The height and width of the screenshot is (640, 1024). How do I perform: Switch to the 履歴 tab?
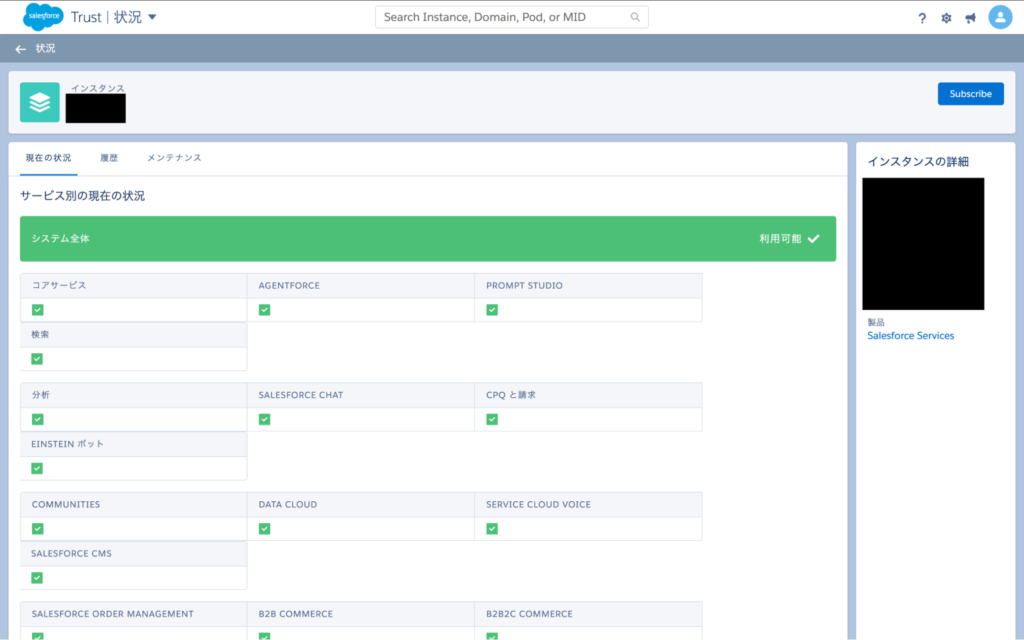[109, 158]
